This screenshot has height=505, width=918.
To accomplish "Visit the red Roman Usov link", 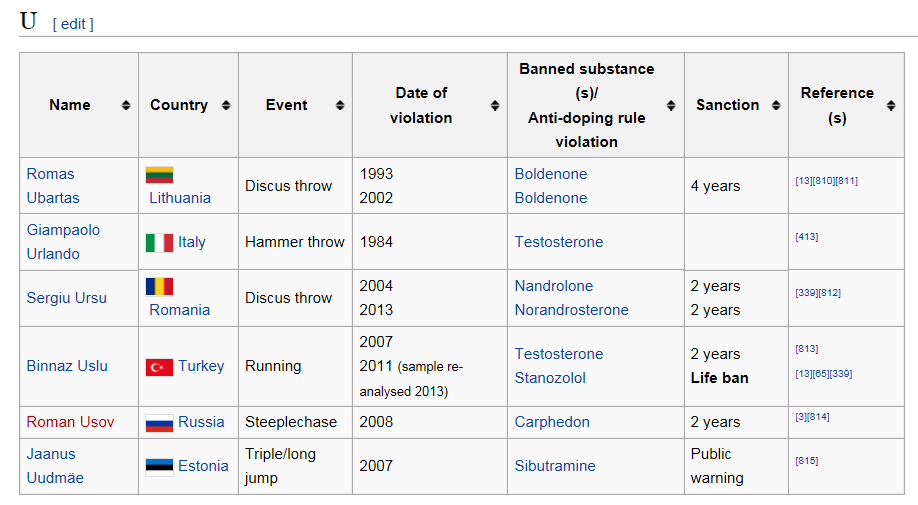I will point(70,422).
